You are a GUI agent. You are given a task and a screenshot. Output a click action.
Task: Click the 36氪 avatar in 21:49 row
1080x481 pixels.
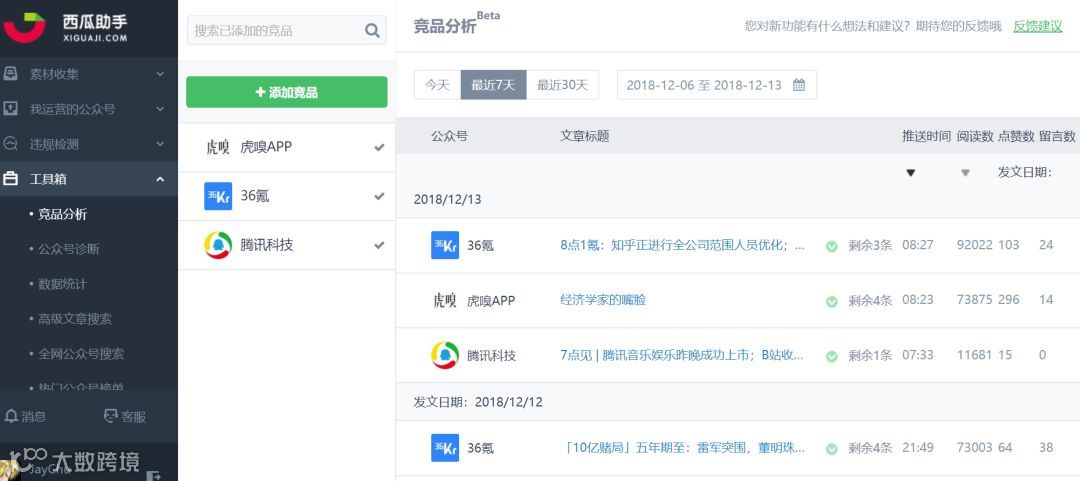(445, 449)
